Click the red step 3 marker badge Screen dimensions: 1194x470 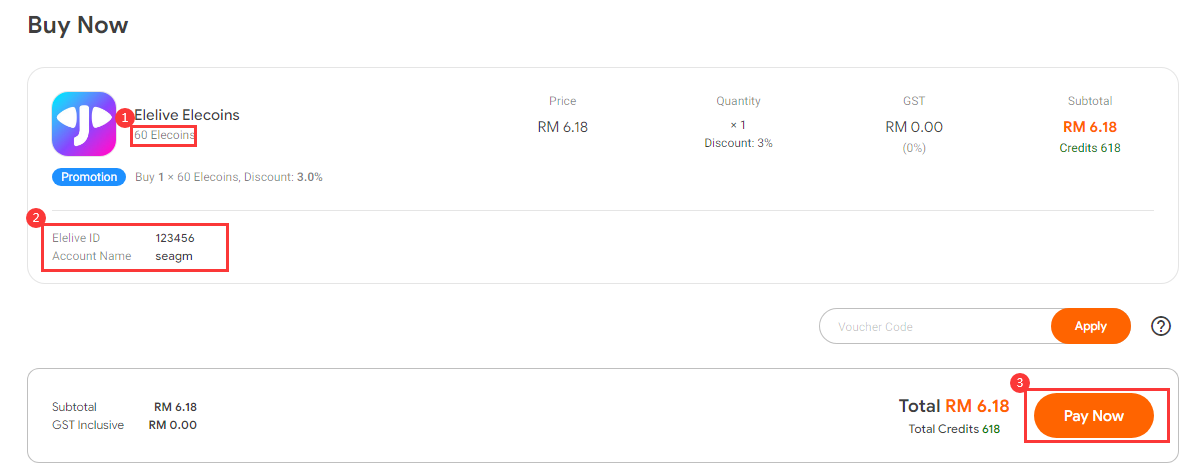pyautogui.click(x=1020, y=382)
